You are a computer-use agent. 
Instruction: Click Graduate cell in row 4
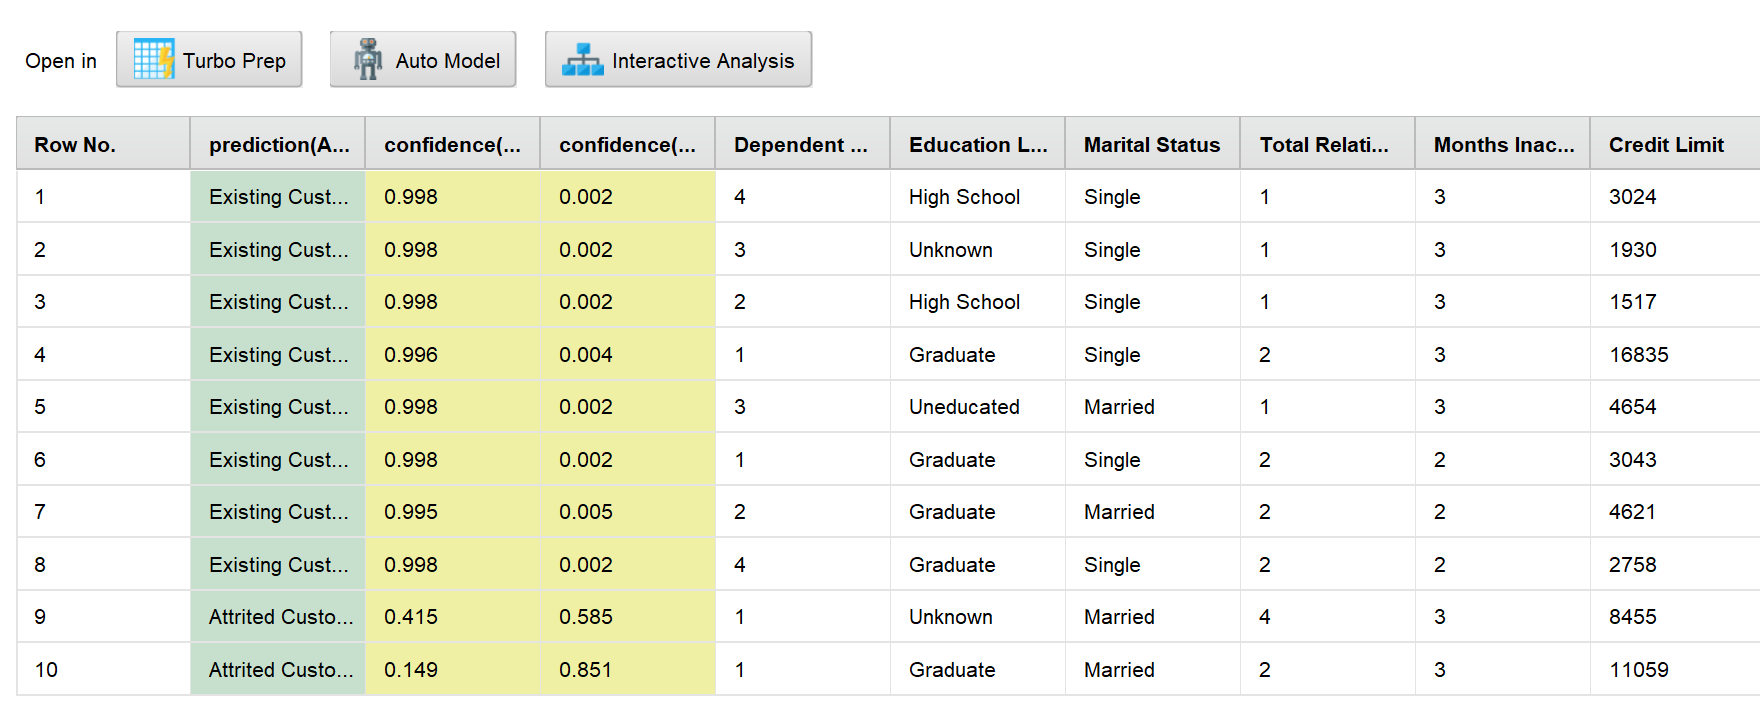point(978,354)
